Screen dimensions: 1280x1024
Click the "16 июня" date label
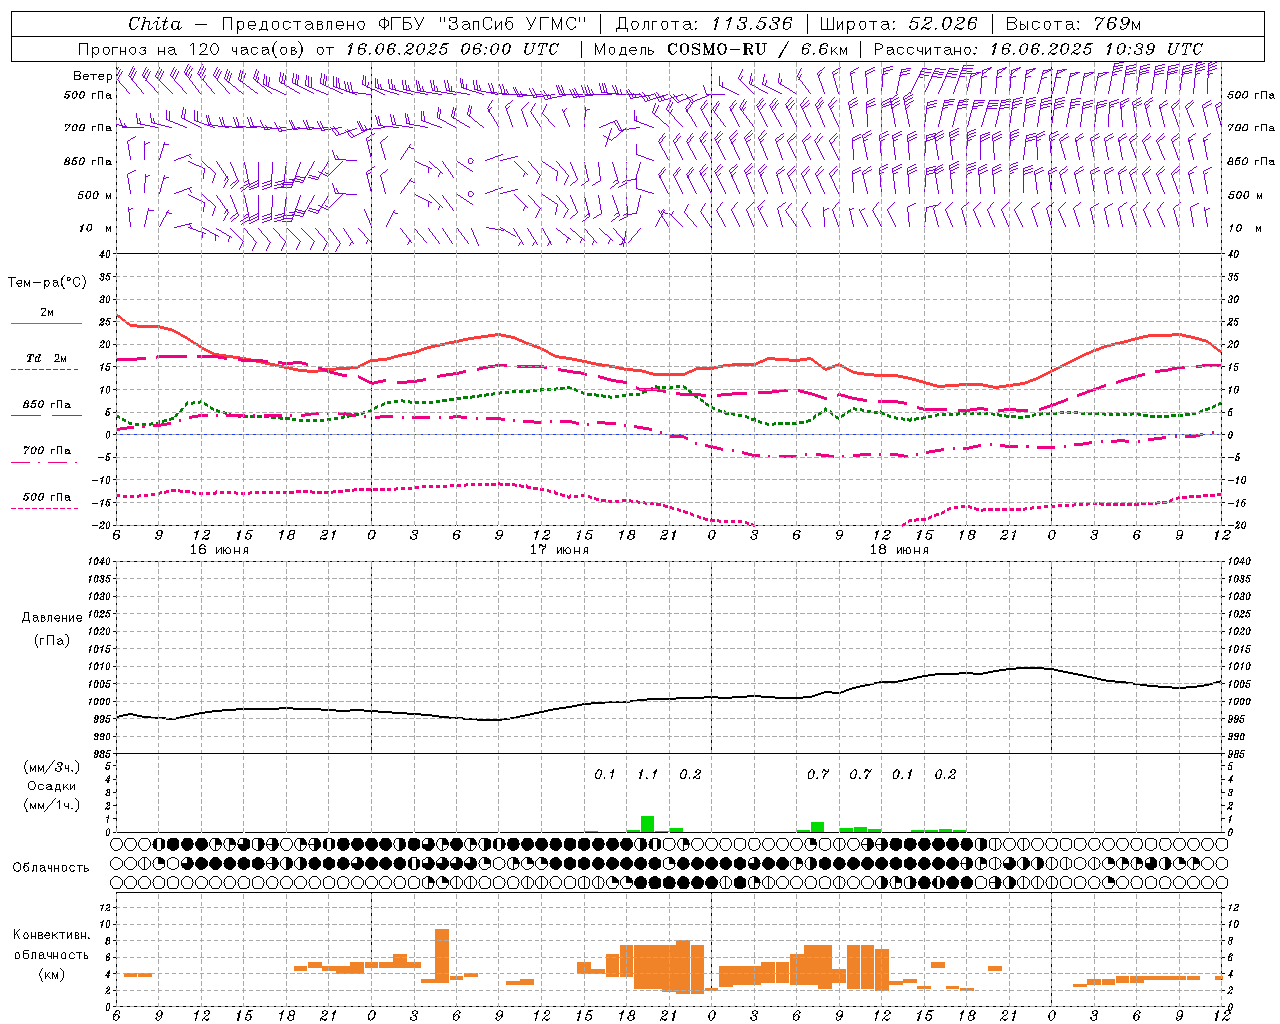(219, 550)
